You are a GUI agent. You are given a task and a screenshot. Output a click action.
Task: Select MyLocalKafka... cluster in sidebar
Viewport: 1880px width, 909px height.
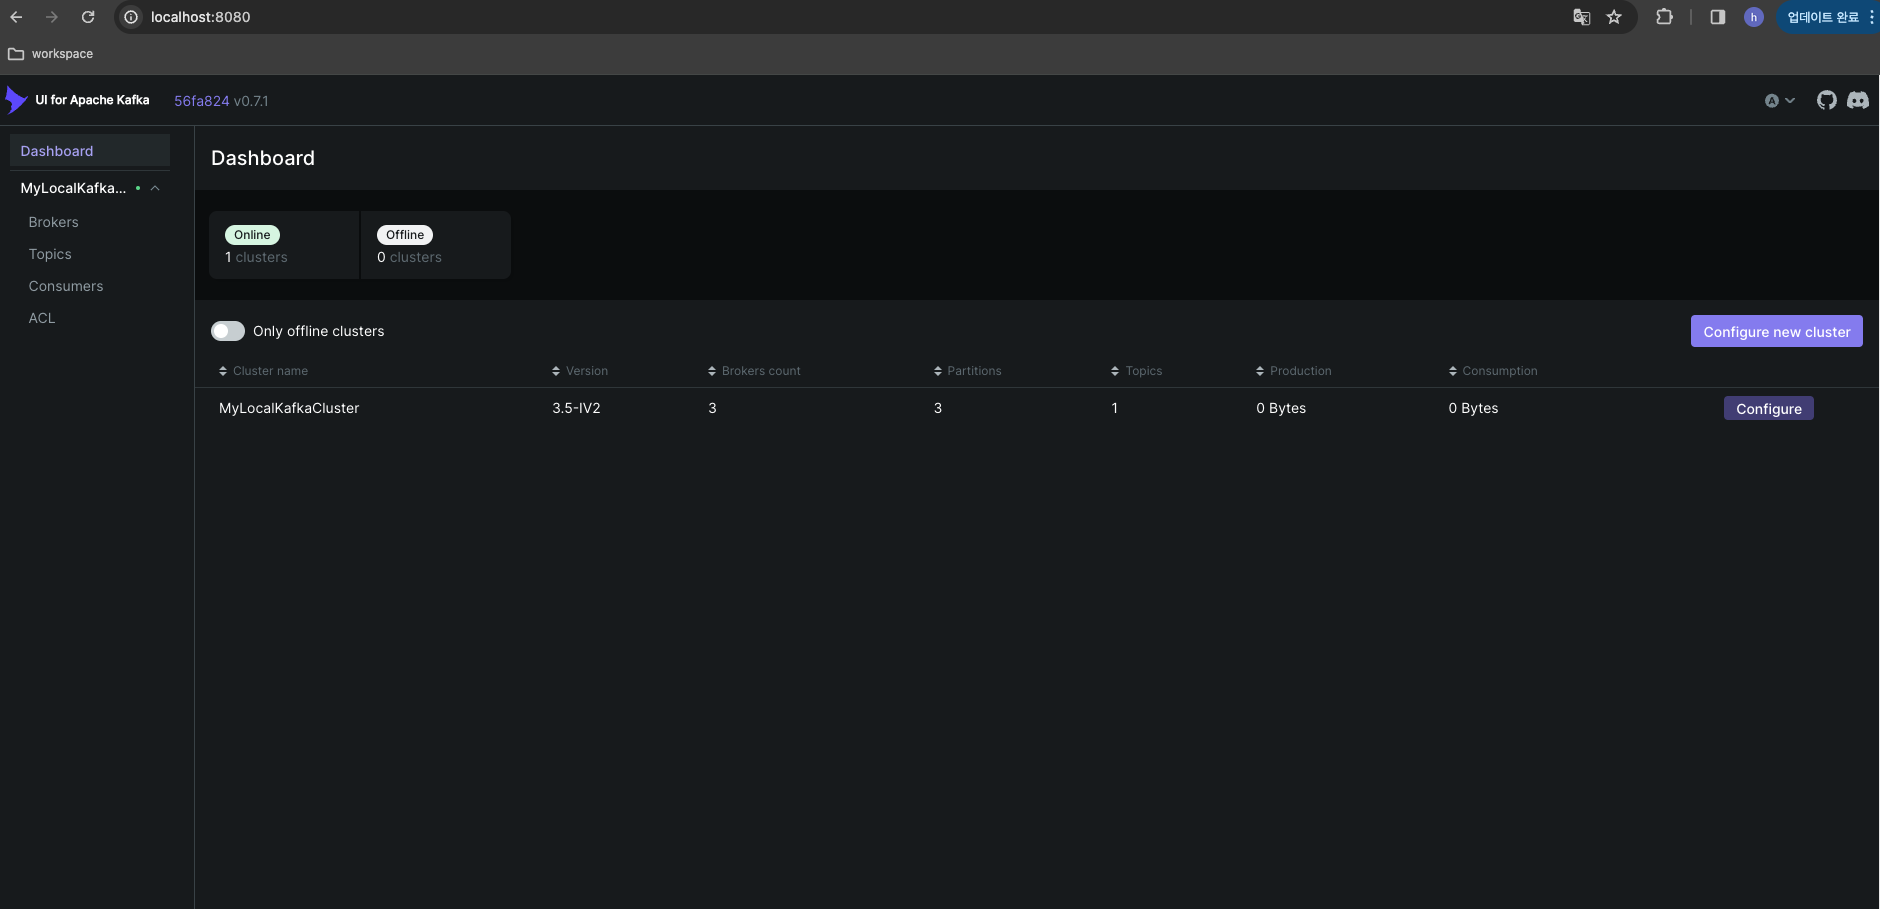click(x=73, y=188)
